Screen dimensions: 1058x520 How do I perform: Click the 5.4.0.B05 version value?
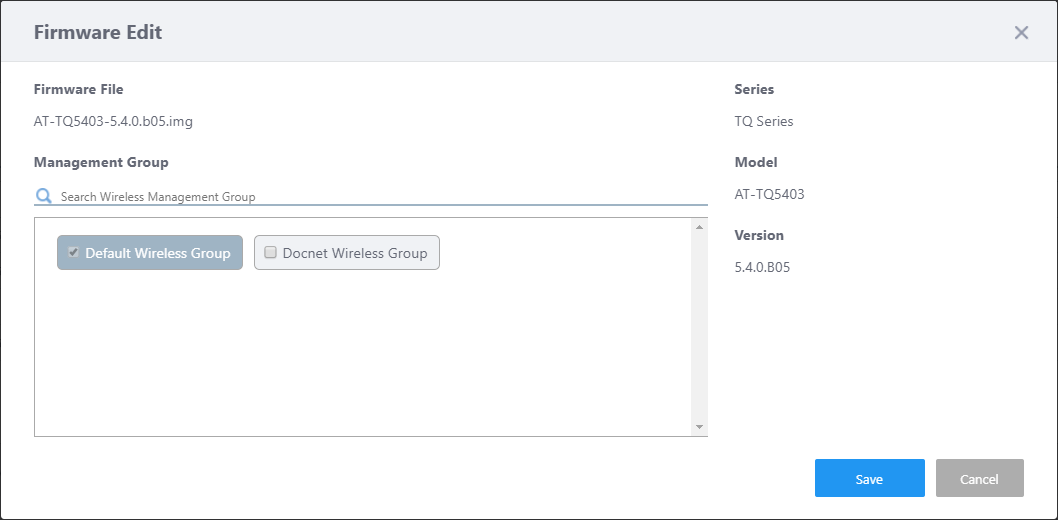[x=762, y=268]
